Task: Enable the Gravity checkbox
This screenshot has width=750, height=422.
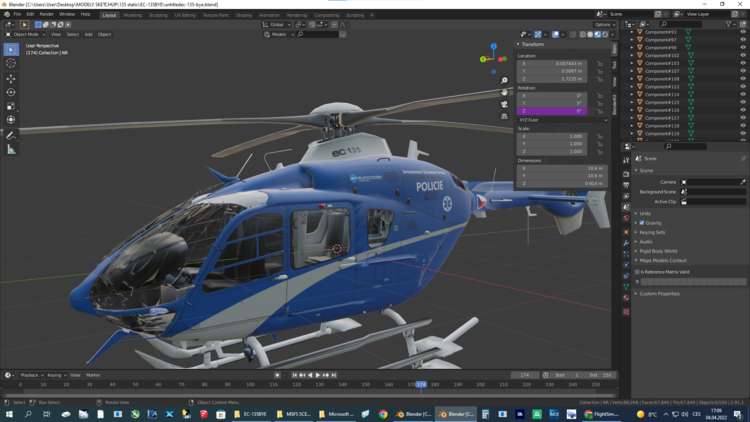Action: click(x=642, y=223)
